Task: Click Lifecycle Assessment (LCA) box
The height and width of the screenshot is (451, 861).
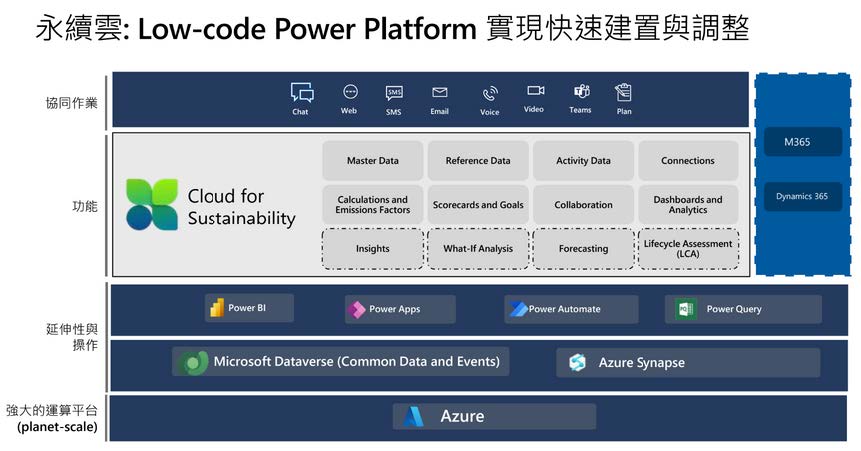Action: pos(688,249)
